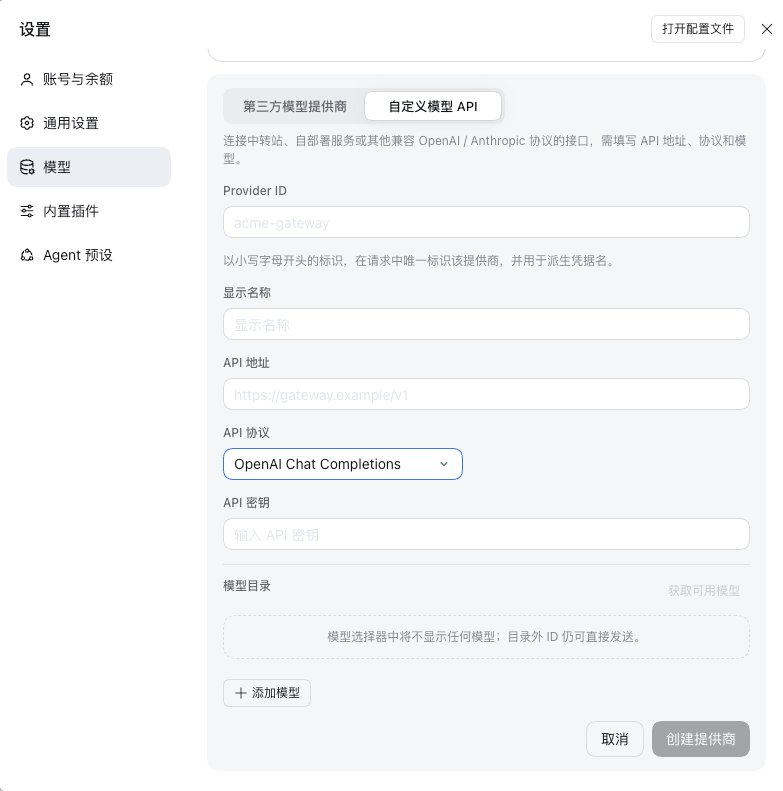Click the API 协议 label
The width and height of the screenshot is (783, 791).
[246, 433]
